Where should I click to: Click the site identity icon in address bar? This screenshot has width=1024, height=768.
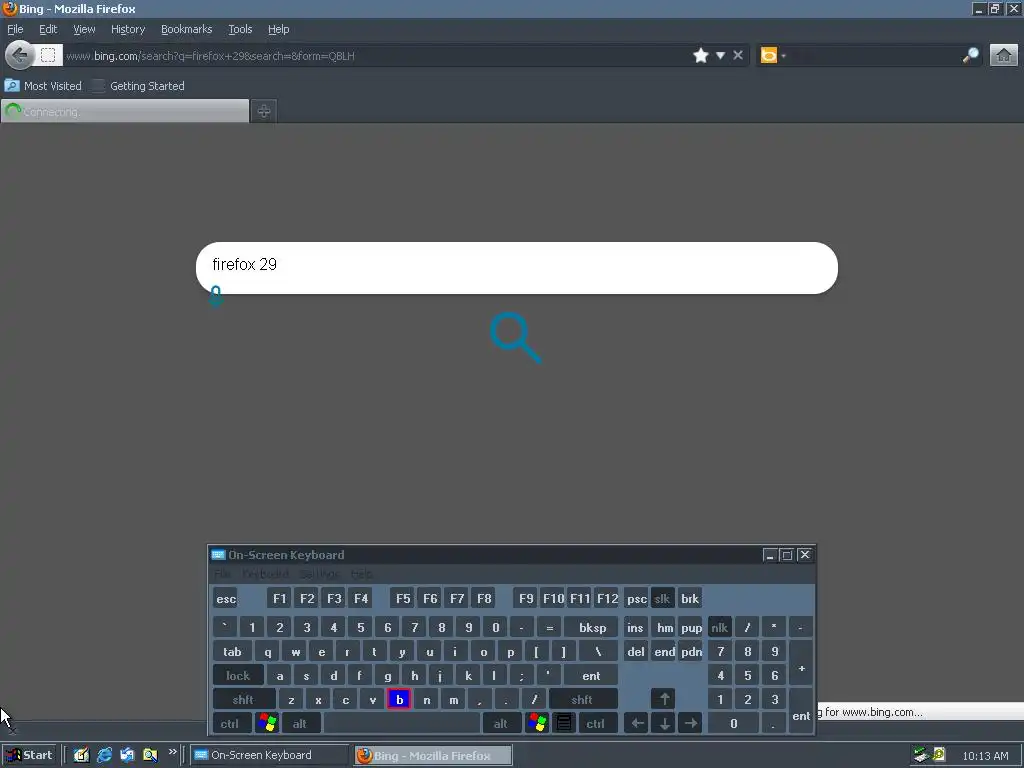(48, 56)
